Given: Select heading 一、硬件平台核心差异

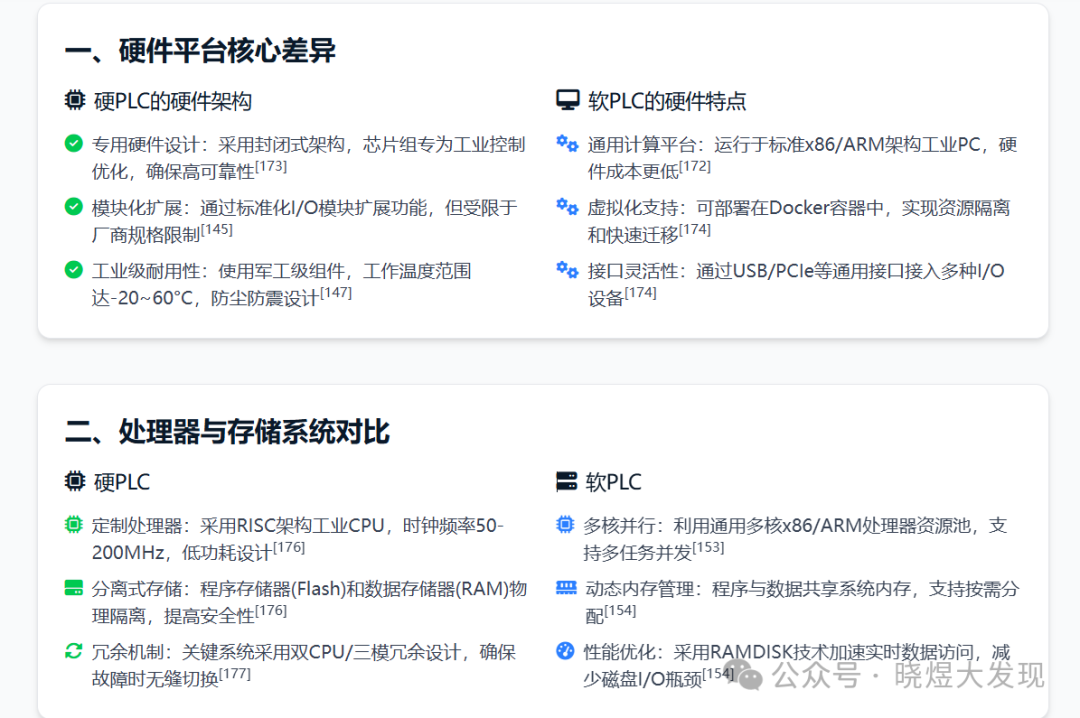Looking at the screenshot, I should click(x=200, y=51).
